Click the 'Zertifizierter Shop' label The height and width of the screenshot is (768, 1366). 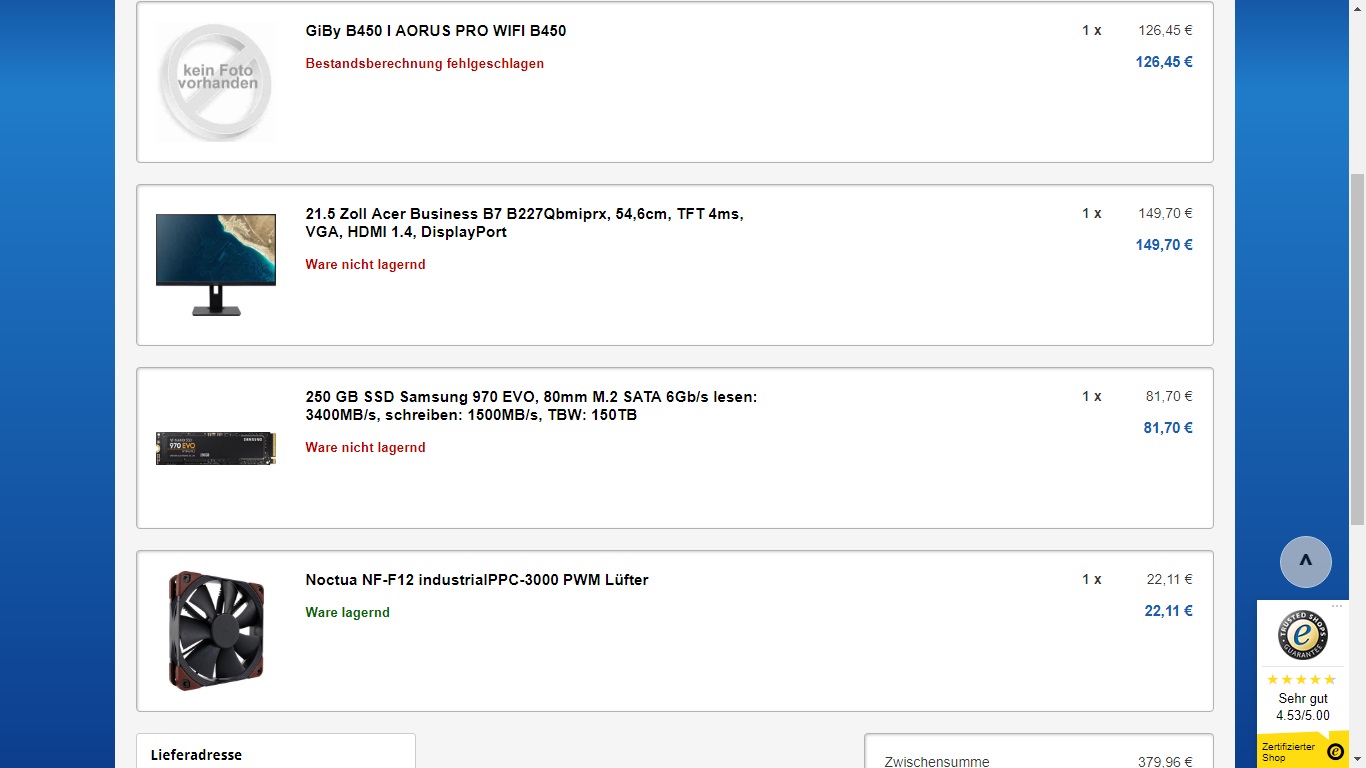(x=1288, y=752)
